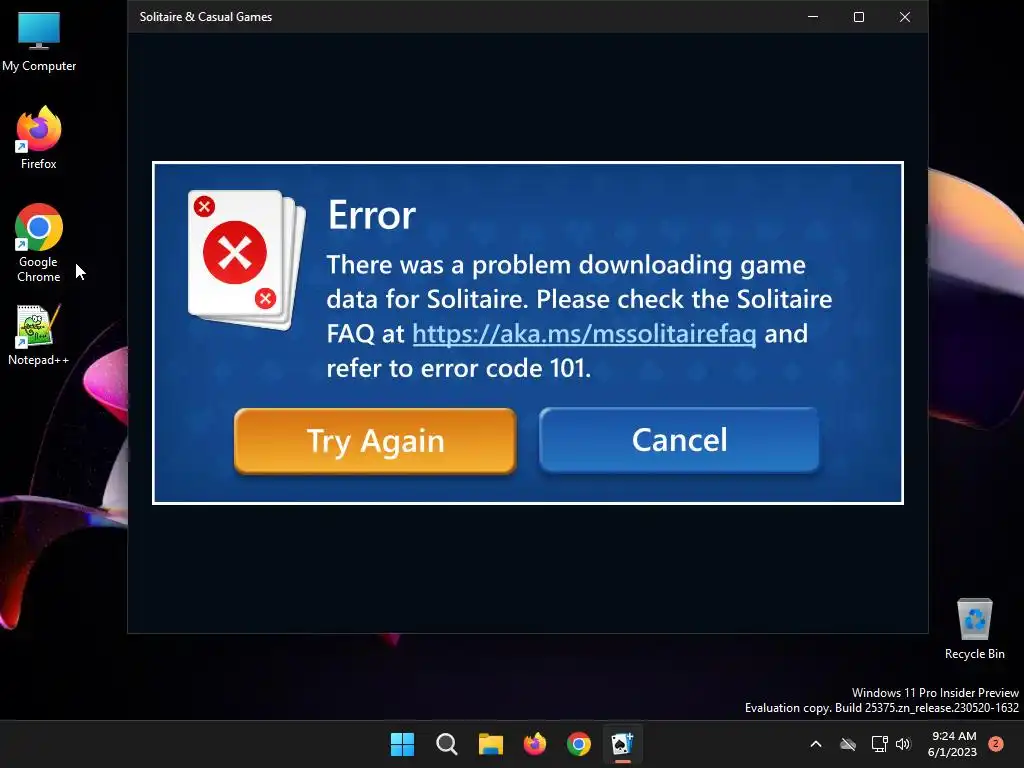Click the volume speaker tray icon

pos(903,744)
